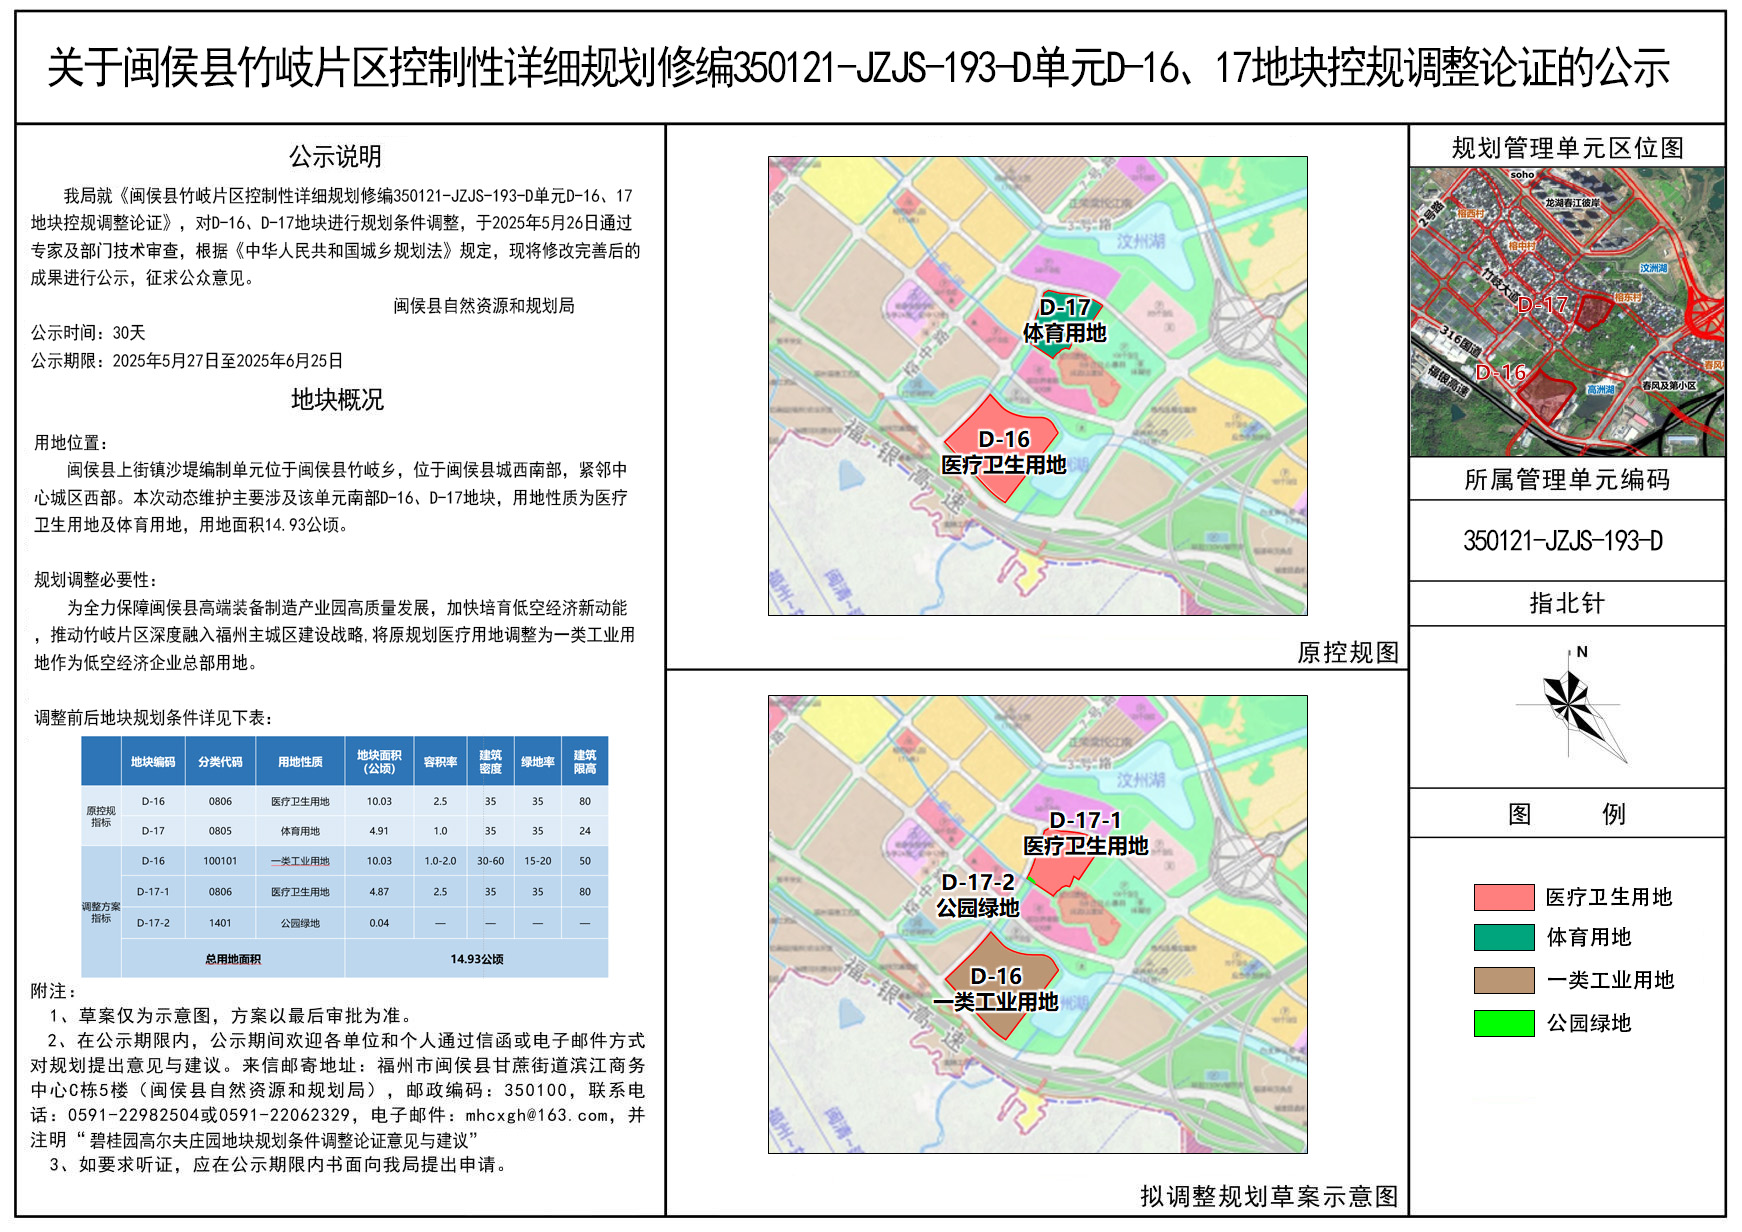Click the 地块编码 table header

click(x=153, y=762)
